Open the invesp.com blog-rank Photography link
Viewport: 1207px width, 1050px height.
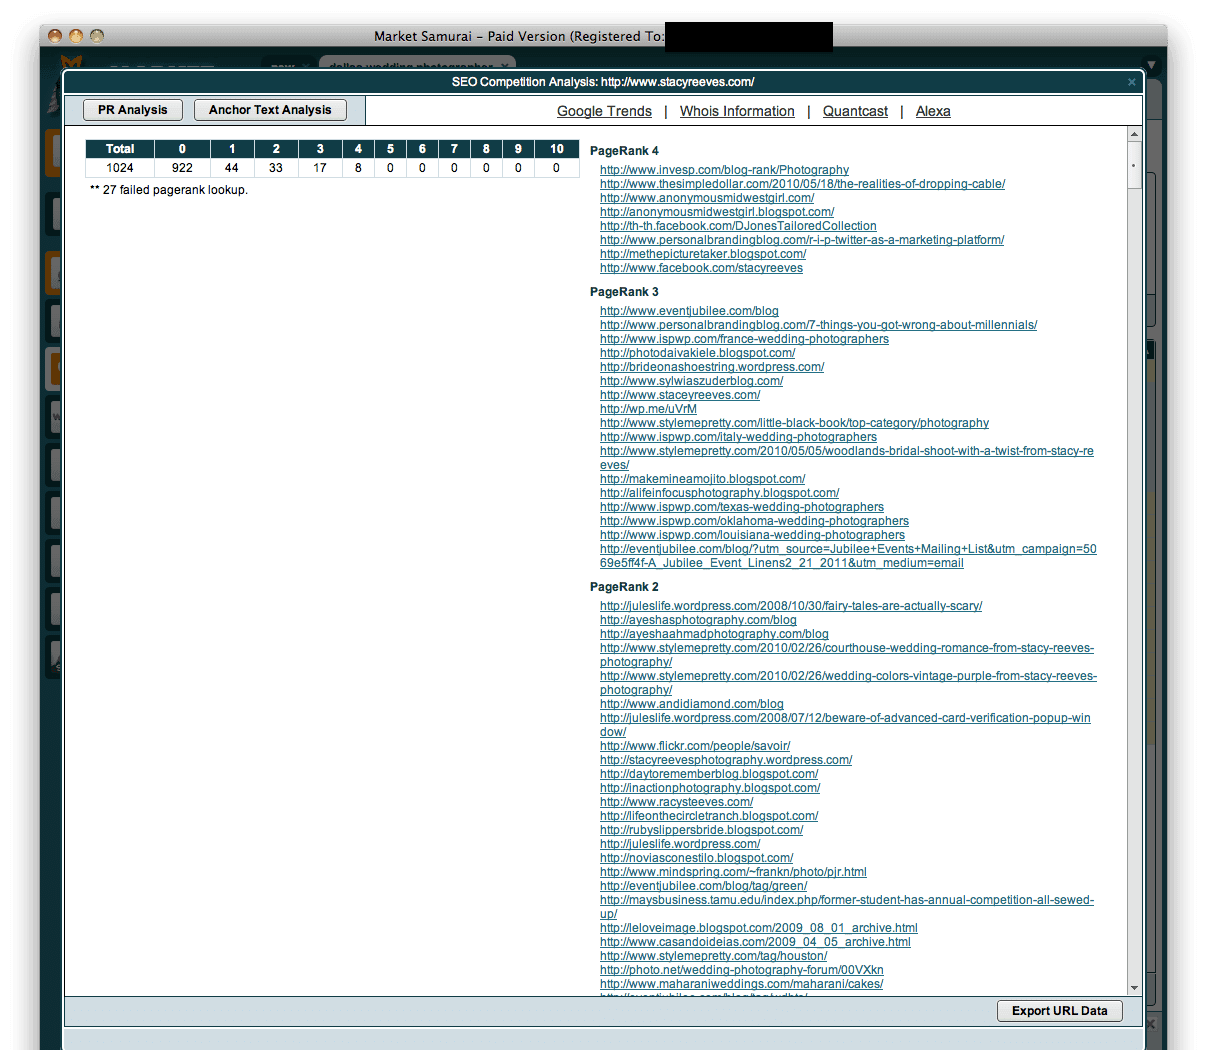point(724,170)
